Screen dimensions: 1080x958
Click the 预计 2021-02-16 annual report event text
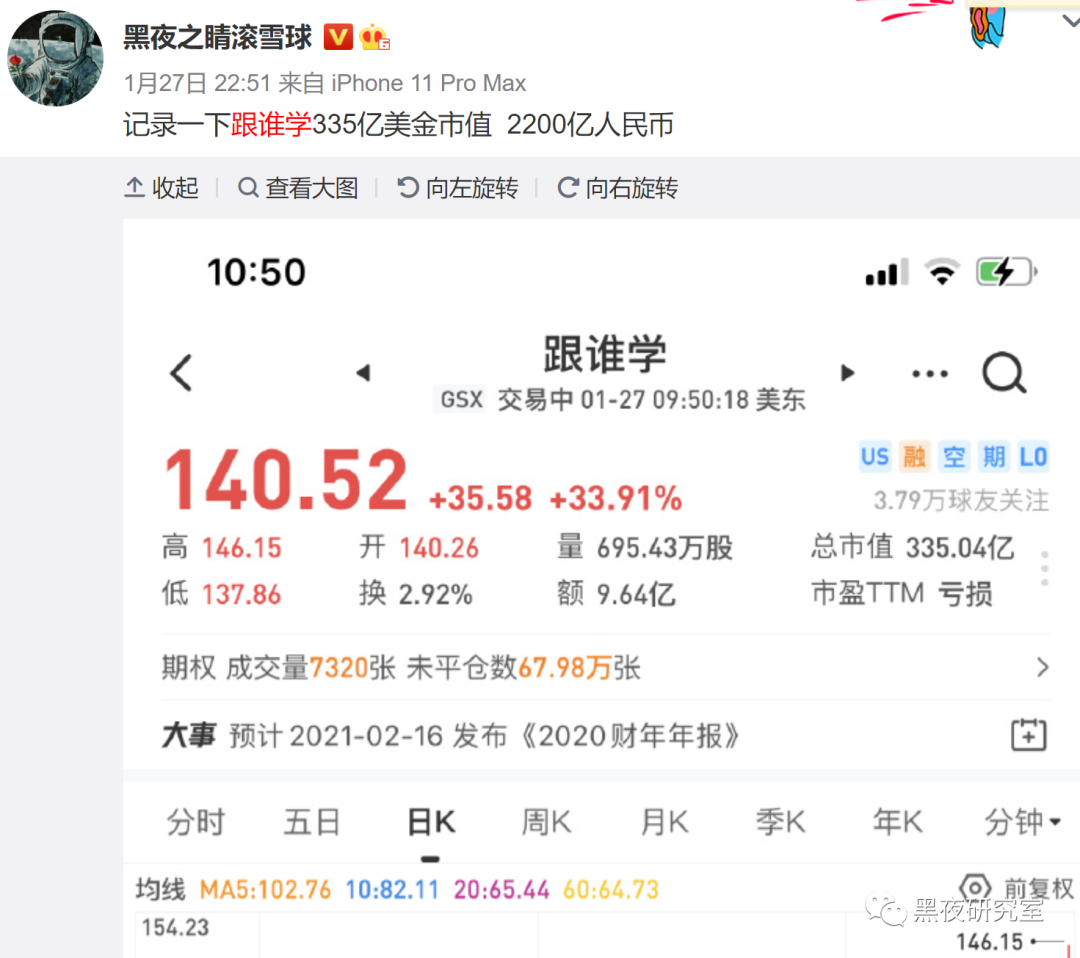[485, 736]
